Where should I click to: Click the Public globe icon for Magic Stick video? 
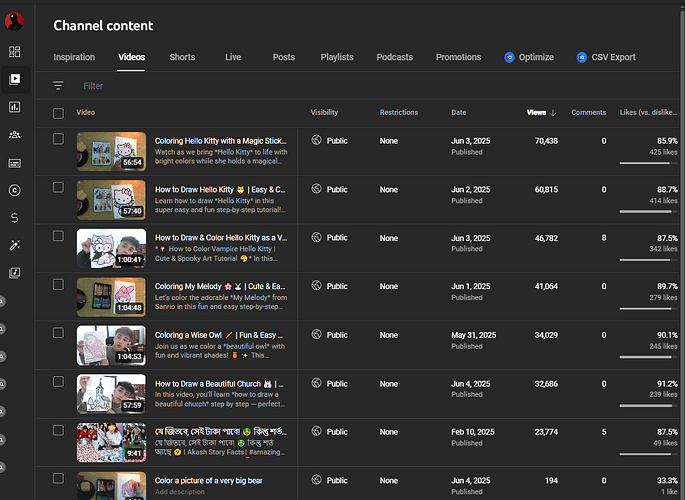(317, 140)
